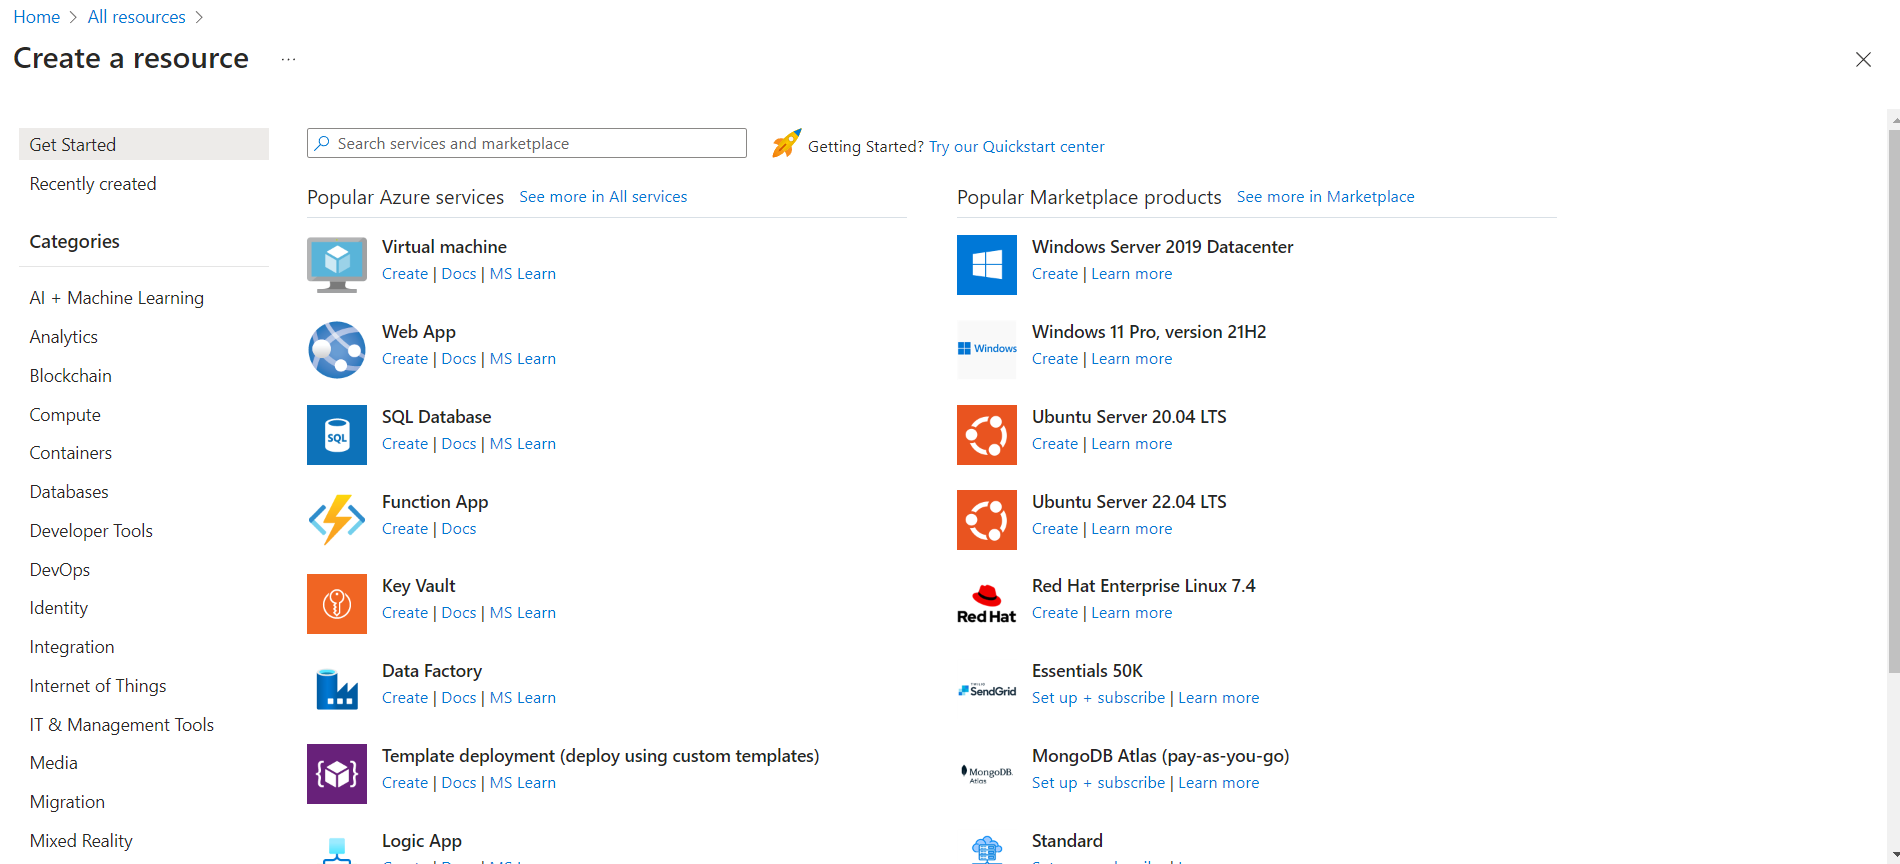Image resolution: width=1900 pixels, height=864 pixels.
Task: Click the Function App lightning icon
Action: [x=337, y=520]
